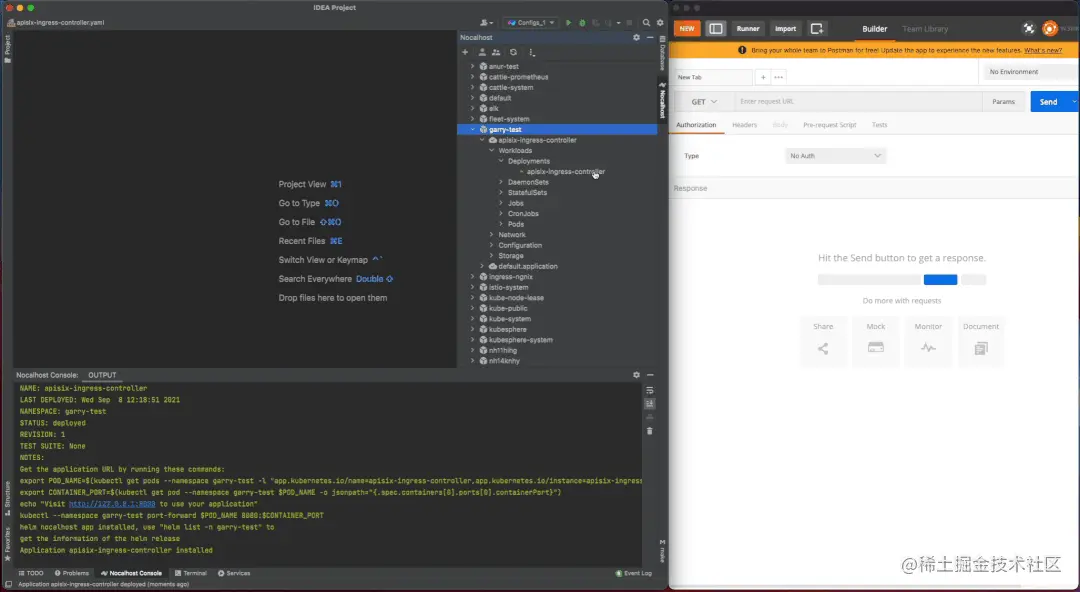Switch to Headers tab in Postman
This screenshot has width=1080, height=592.
[745, 125]
